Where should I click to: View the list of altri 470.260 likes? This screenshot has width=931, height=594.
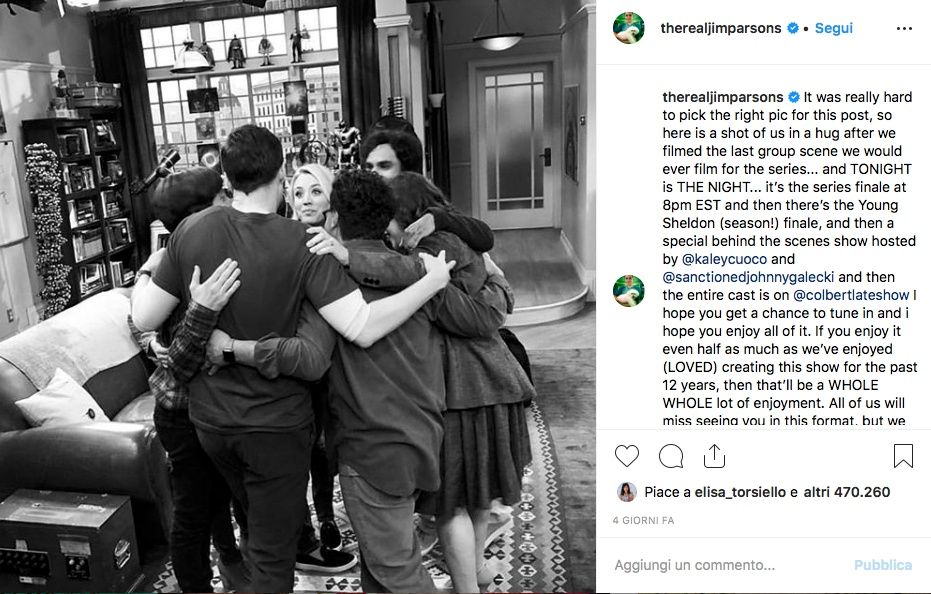[847, 492]
